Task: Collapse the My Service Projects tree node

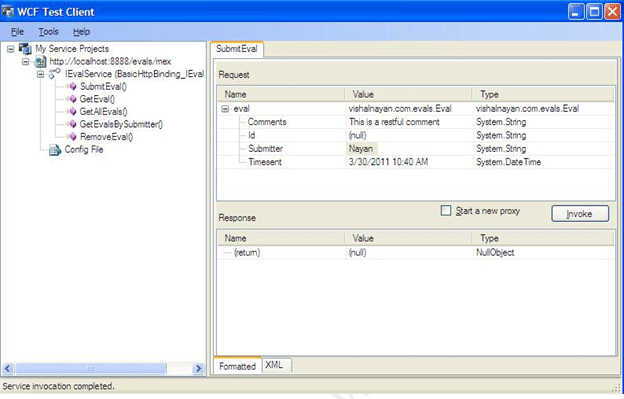Action: (x=11, y=49)
